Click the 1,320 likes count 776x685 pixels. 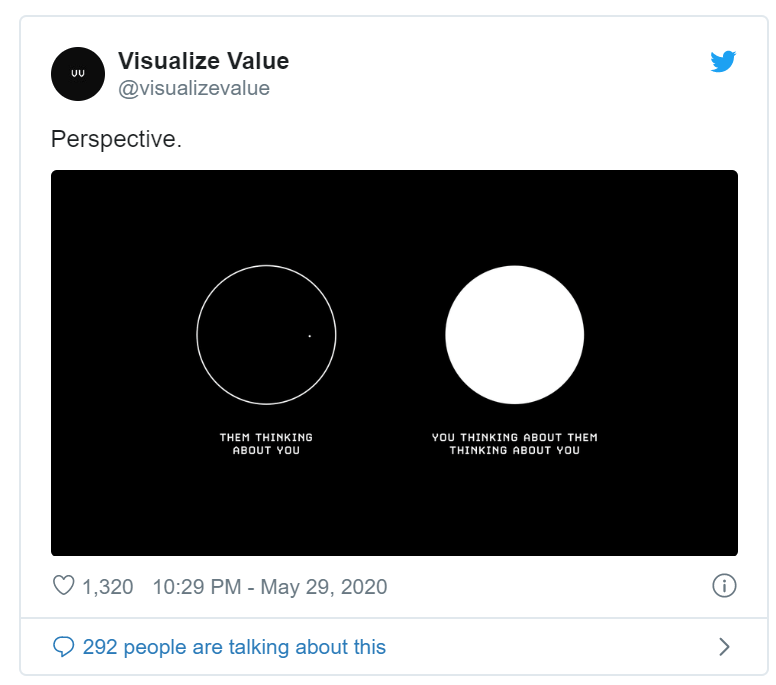108,586
